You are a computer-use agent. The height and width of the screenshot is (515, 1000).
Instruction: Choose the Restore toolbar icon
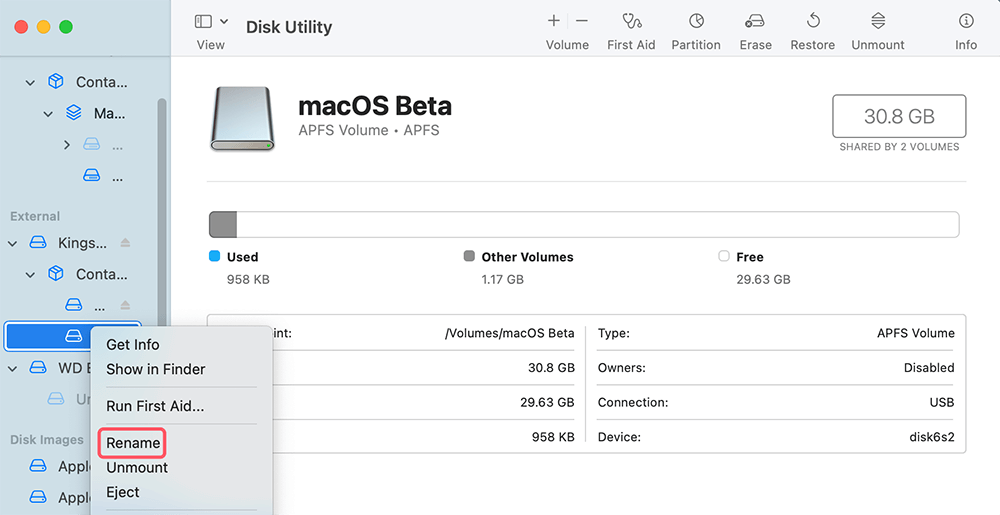pos(812,21)
